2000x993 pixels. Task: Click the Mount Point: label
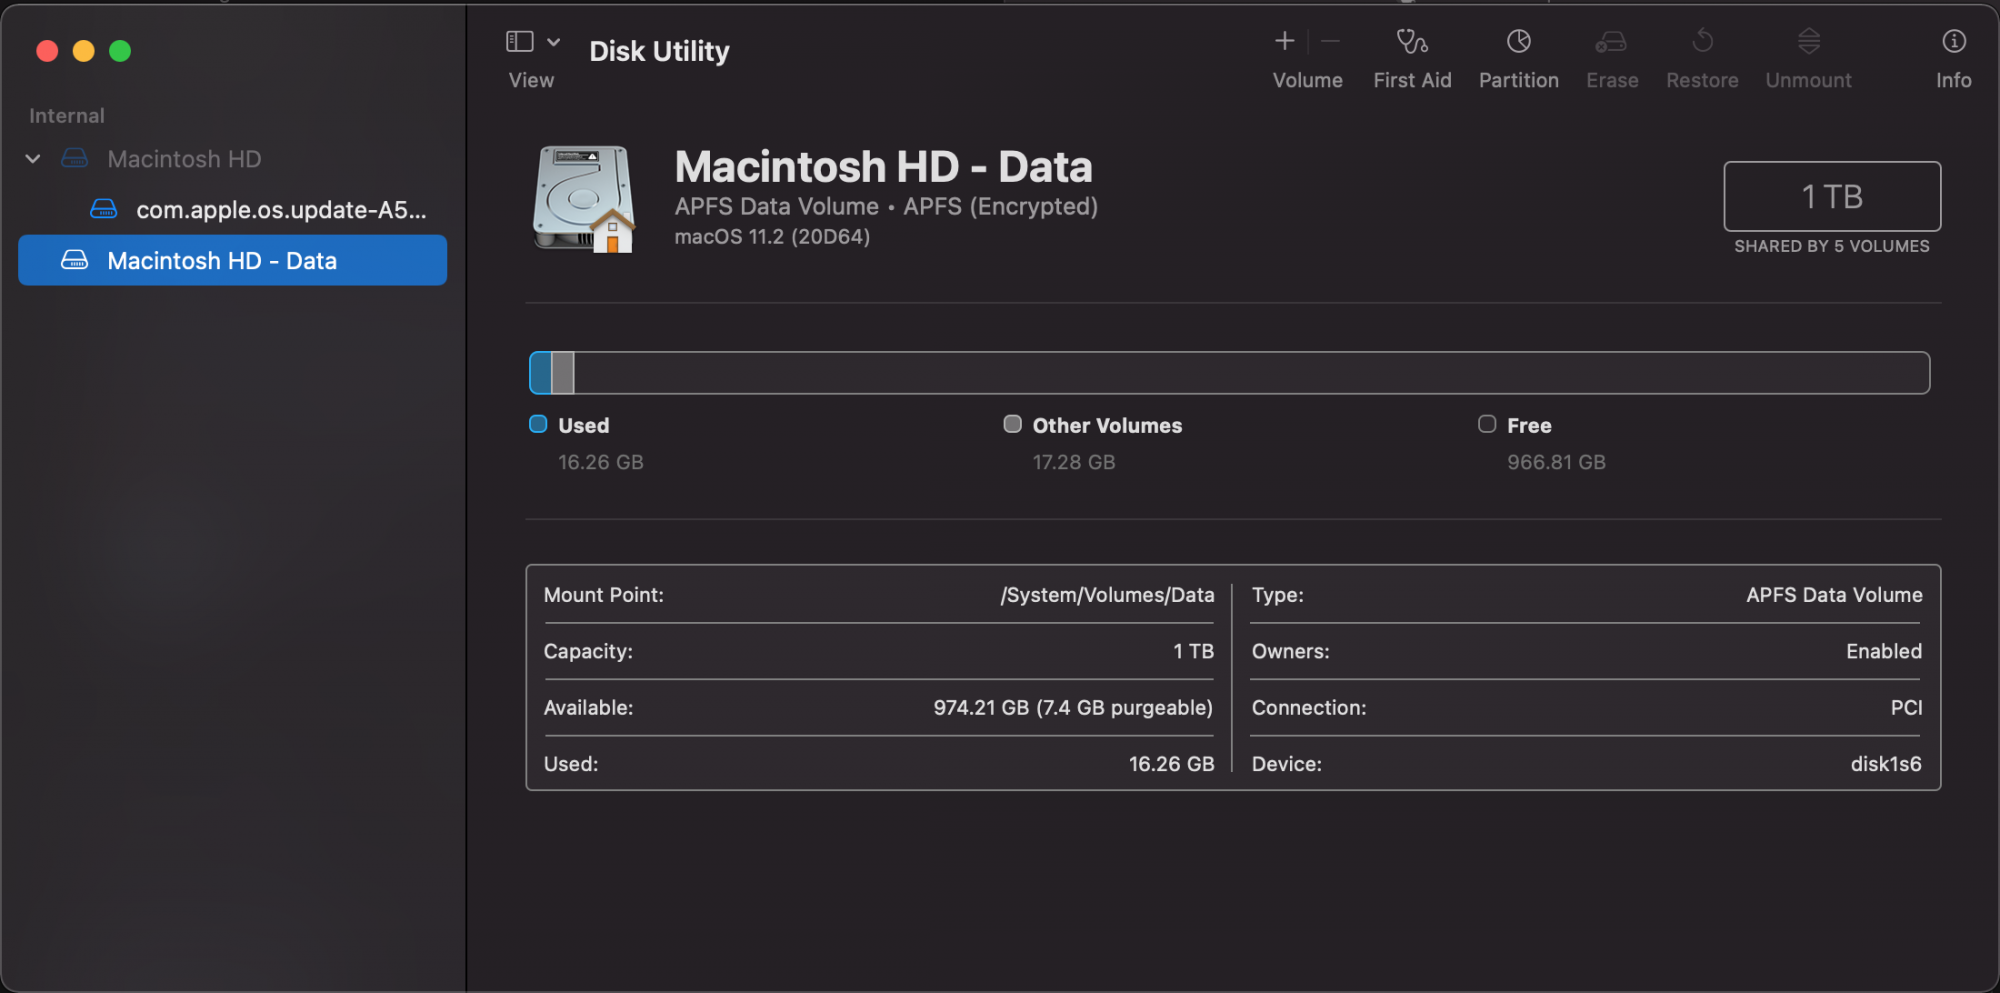[x=603, y=595]
